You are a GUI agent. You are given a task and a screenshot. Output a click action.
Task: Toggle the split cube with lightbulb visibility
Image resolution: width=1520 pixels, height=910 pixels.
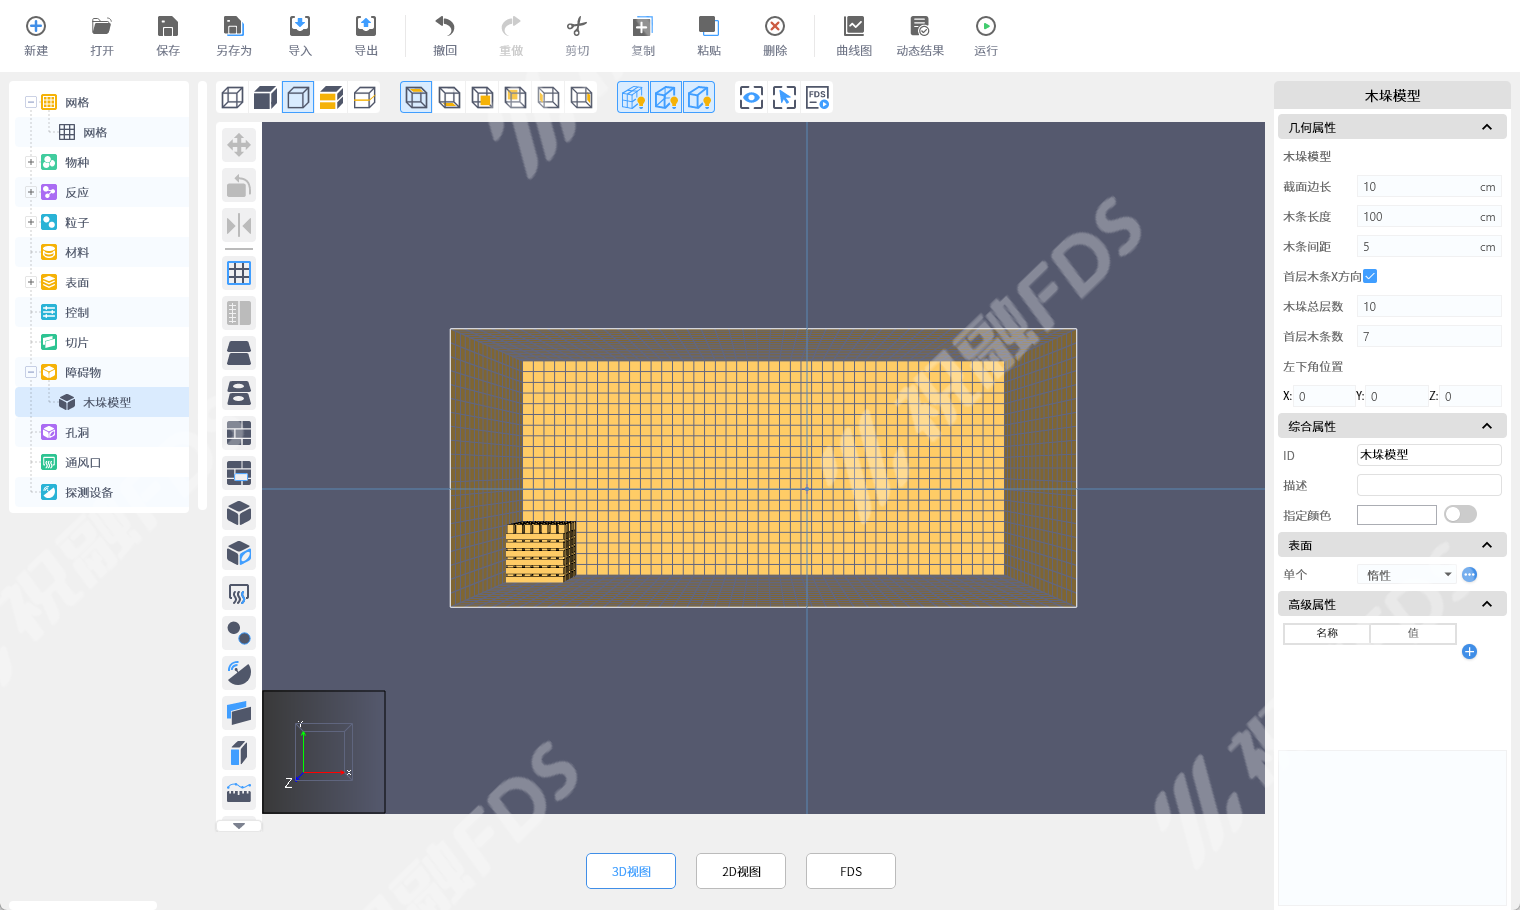[666, 97]
